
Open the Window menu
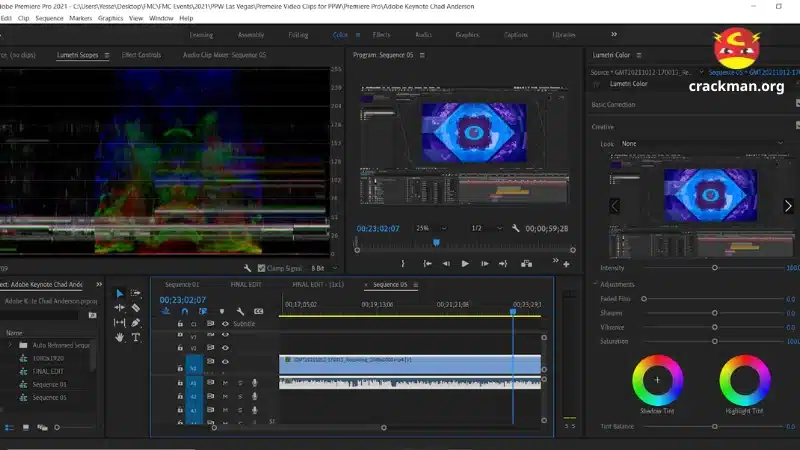[161, 18]
